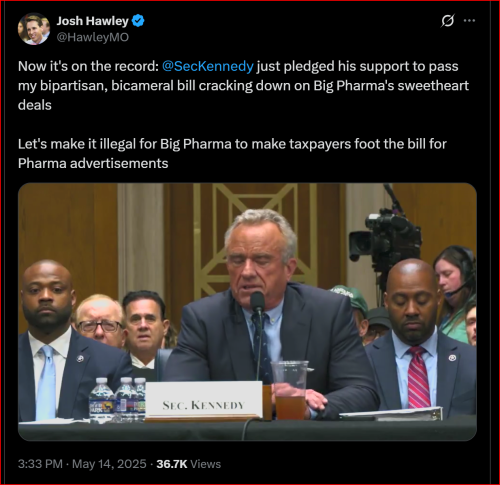Open the hearing video thumbnail
This screenshot has width=500, height=485.
(247, 312)
